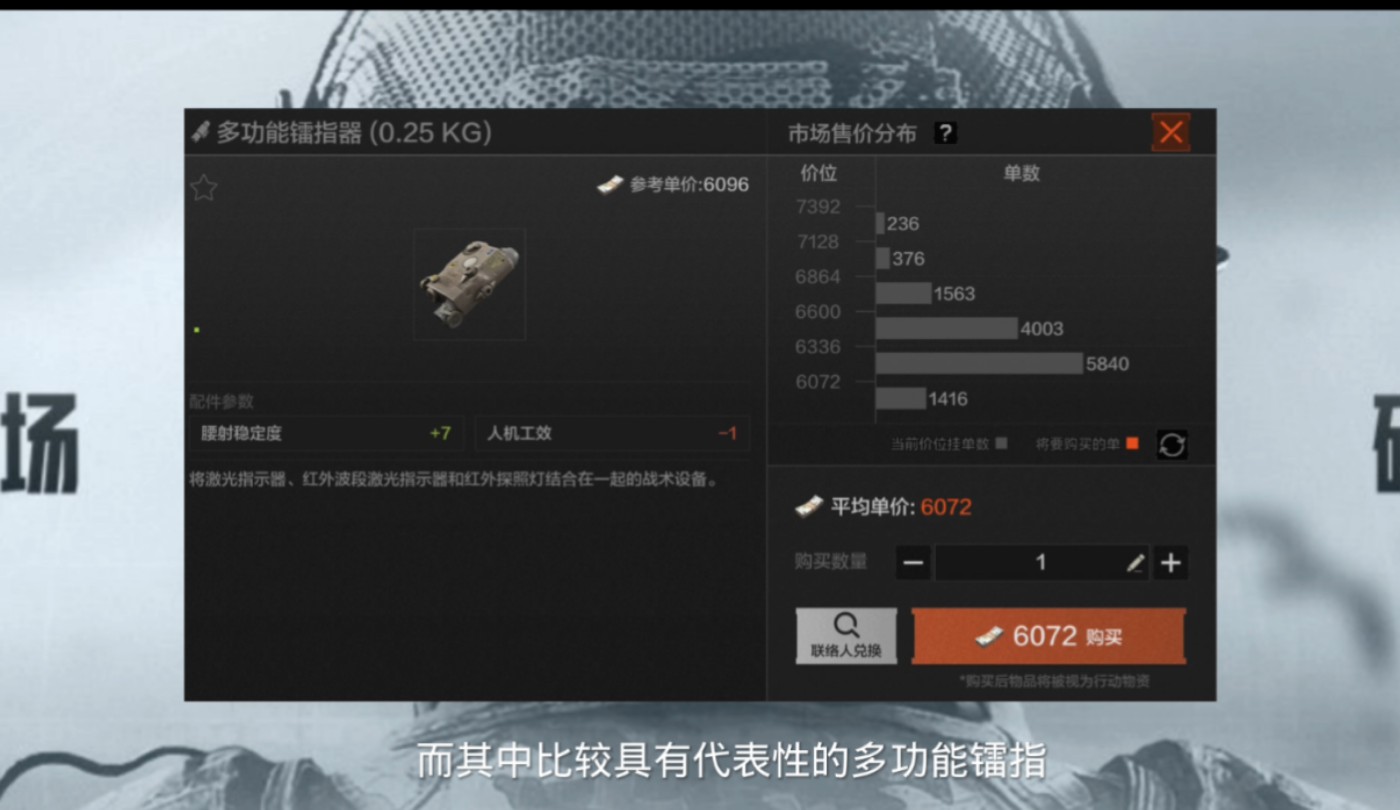Image resolution: width=1400 pixels, height=810 pixels.
Task: Select the 1563 orders price bar
Action: 903,293
